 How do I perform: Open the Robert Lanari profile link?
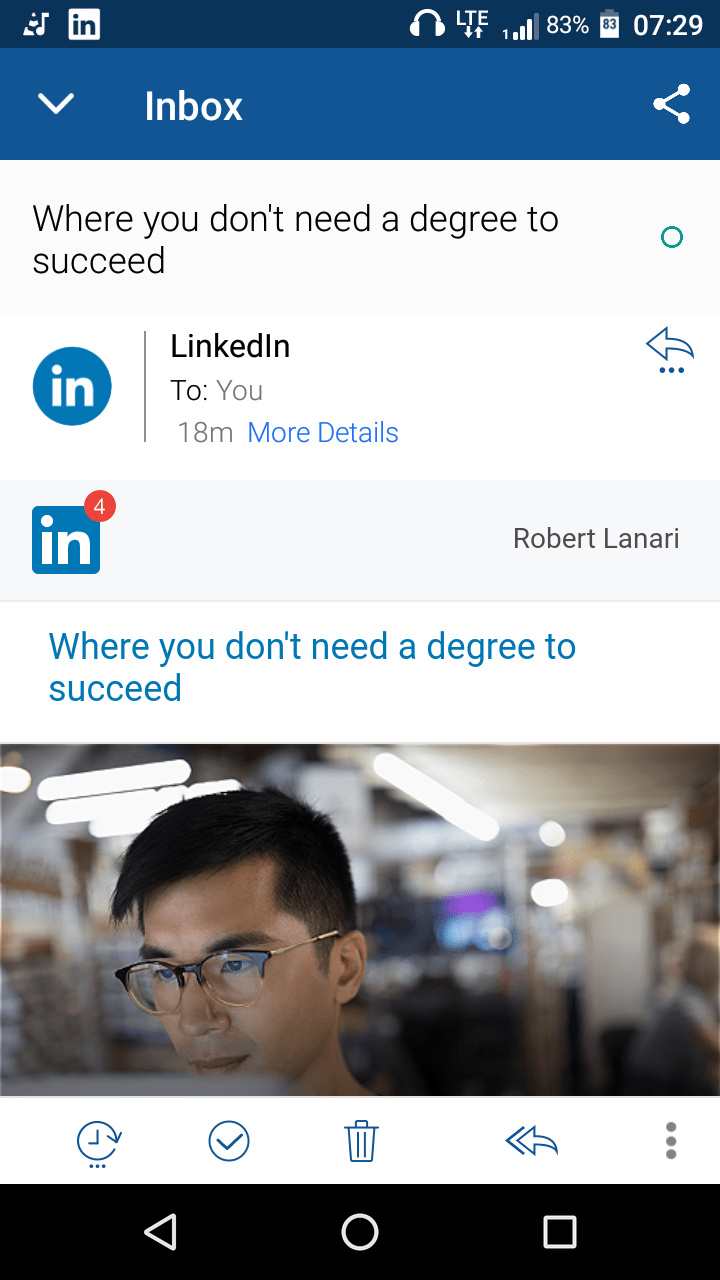pos(596,539)
